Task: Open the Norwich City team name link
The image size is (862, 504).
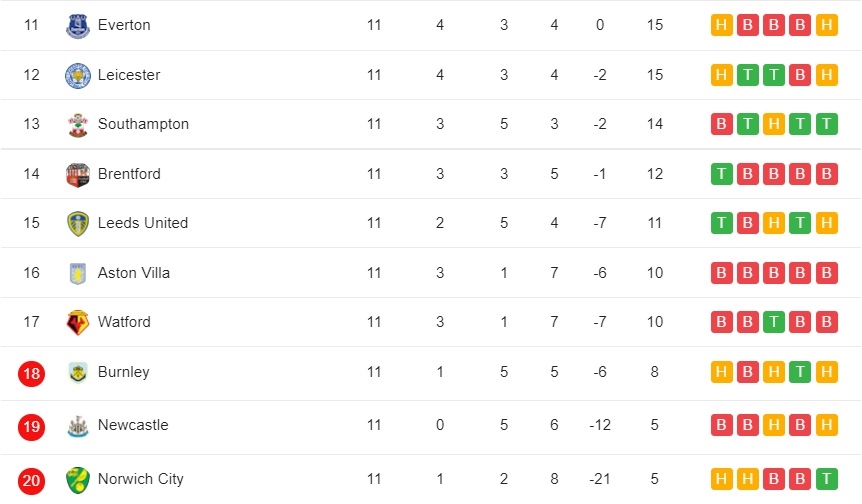Action: point(141,479)
